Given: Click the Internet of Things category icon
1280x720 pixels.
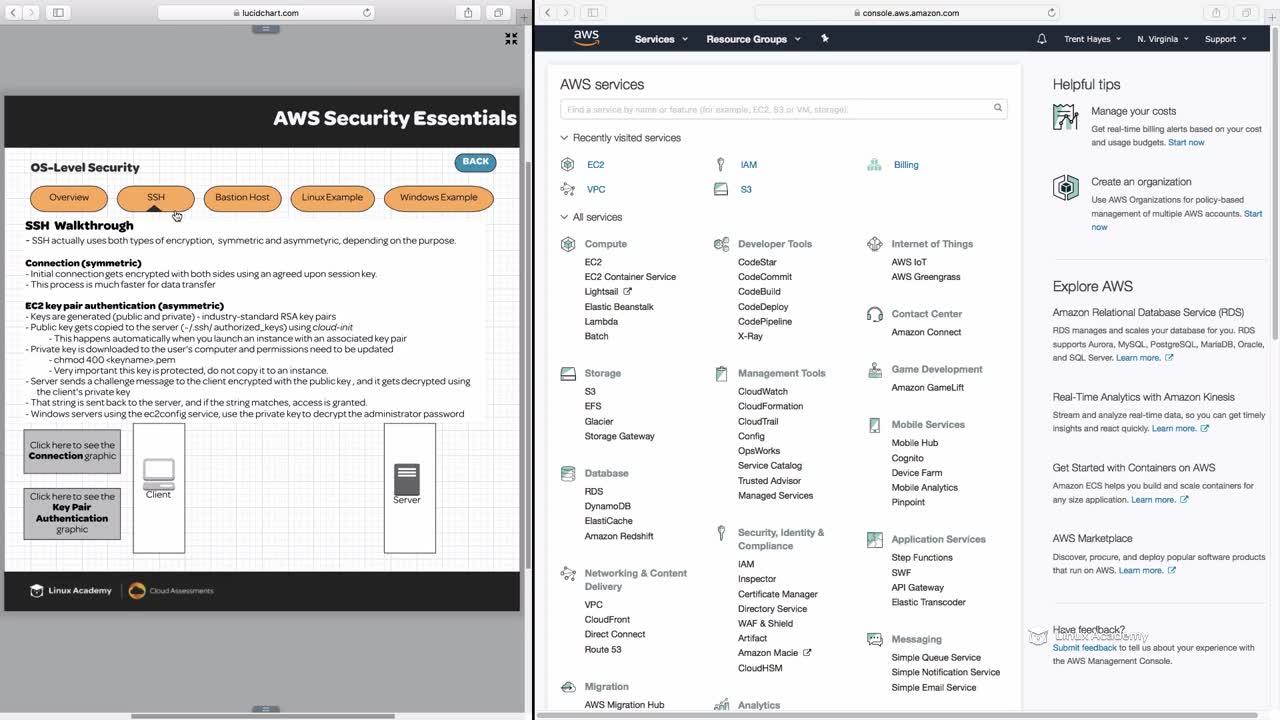Looking at the screenshot, I should [x=875, y=244].
